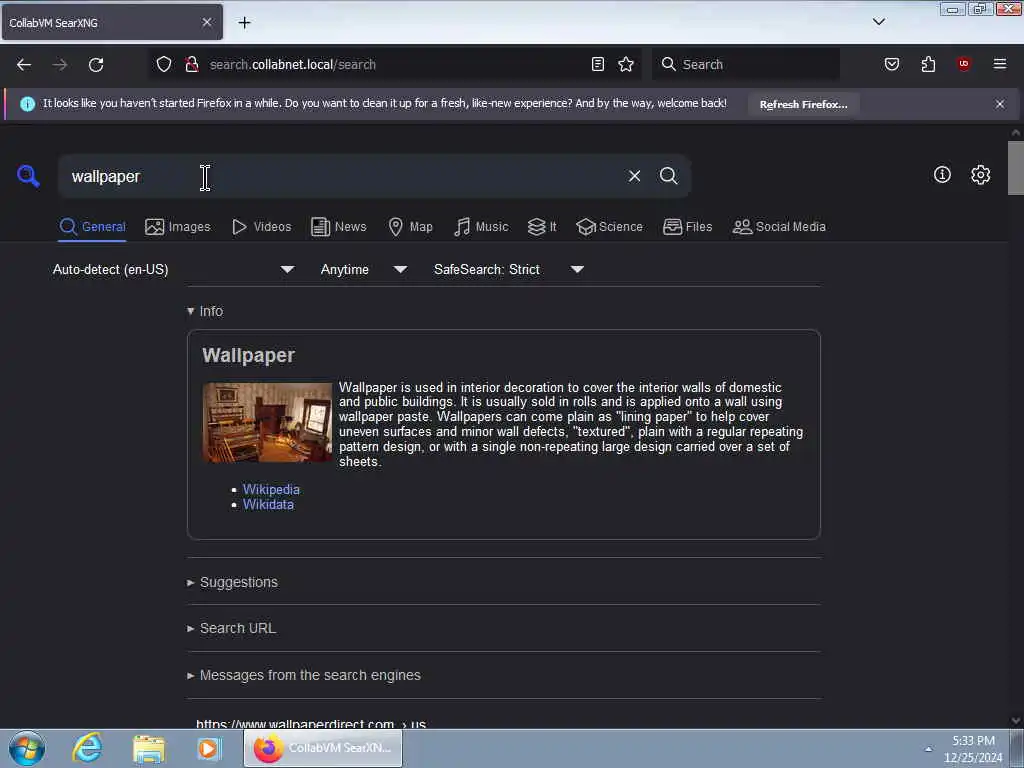Screen dimensions: 1024x768
Task: Switch to Files category
Action: pos(688,227)
